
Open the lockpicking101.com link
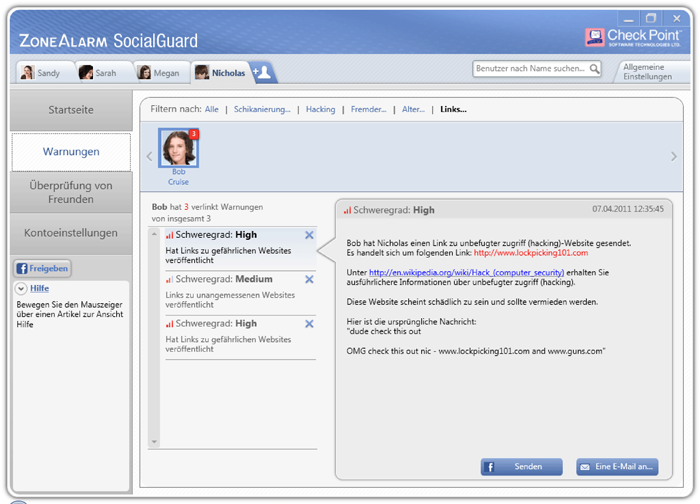(x=531, y=253)
